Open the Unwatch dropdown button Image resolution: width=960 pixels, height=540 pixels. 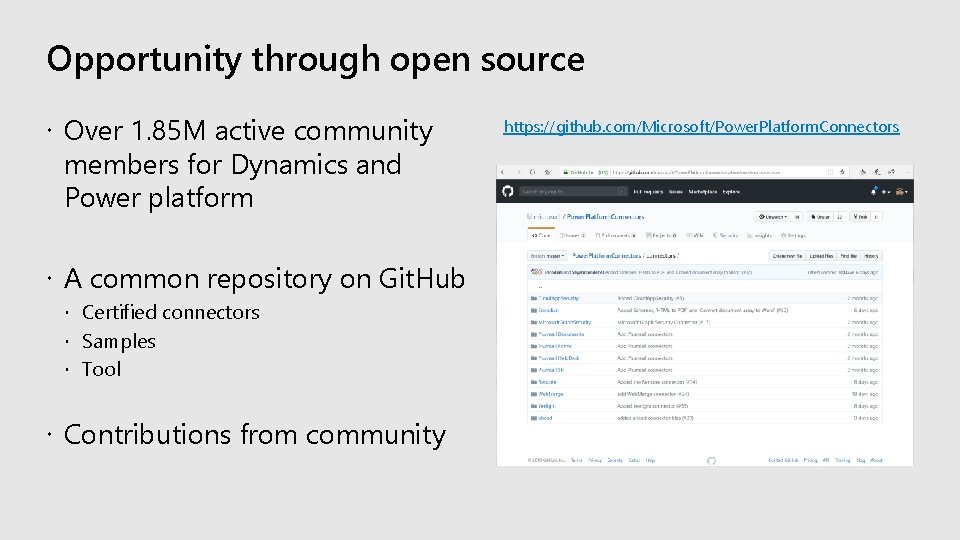(773, 217)
